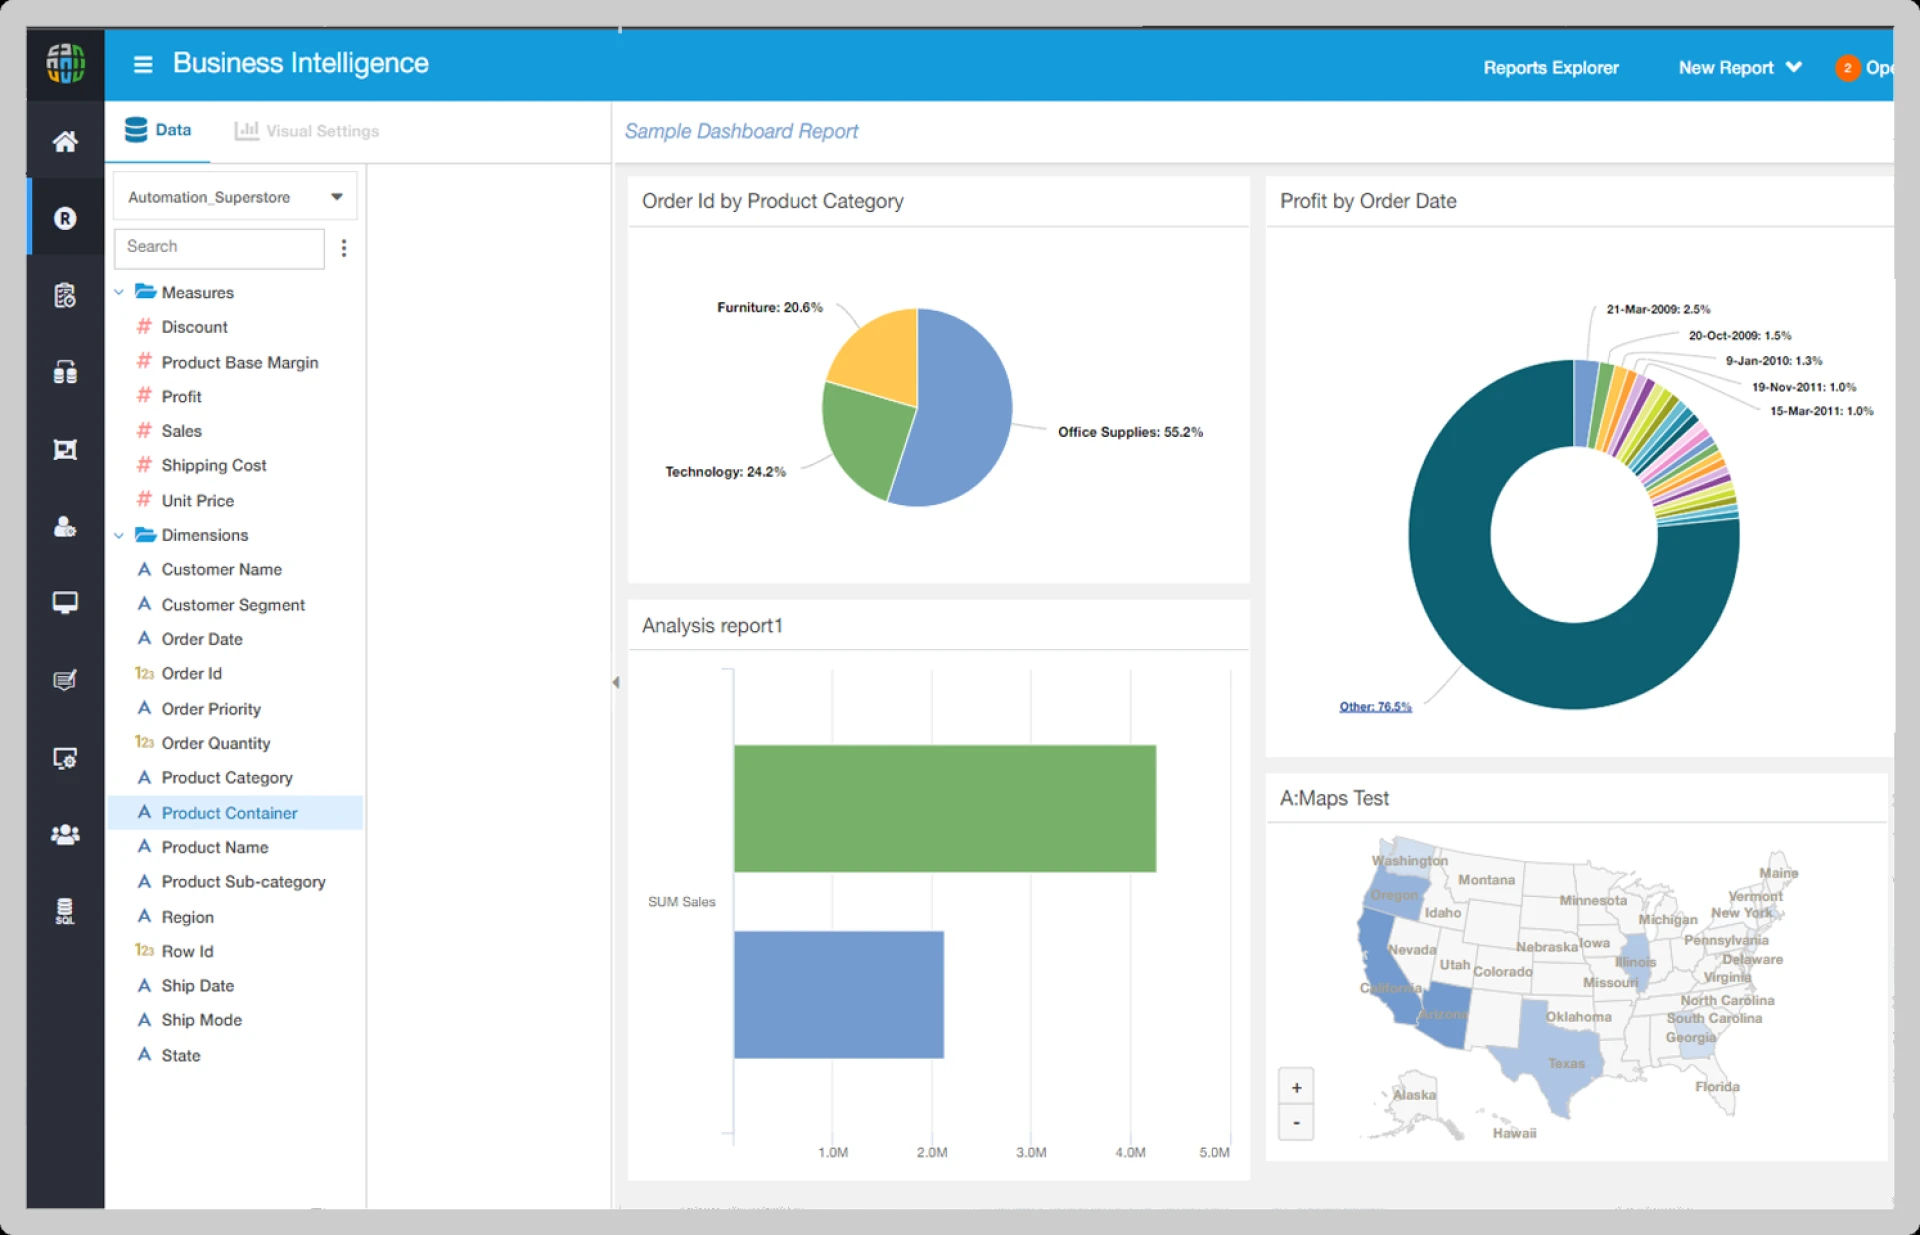This screenshot has width=1920, height=1235.
Task: Open the three-dot options next to Search
Action: [344, 248]
